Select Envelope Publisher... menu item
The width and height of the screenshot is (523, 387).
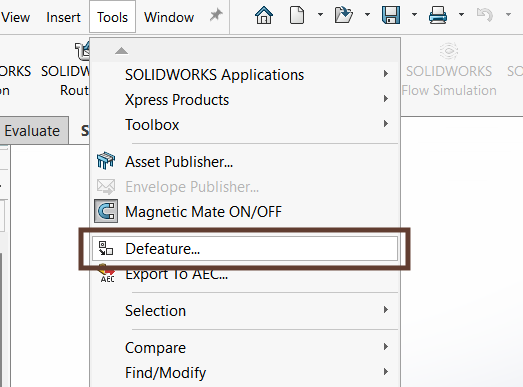(245, 187)
